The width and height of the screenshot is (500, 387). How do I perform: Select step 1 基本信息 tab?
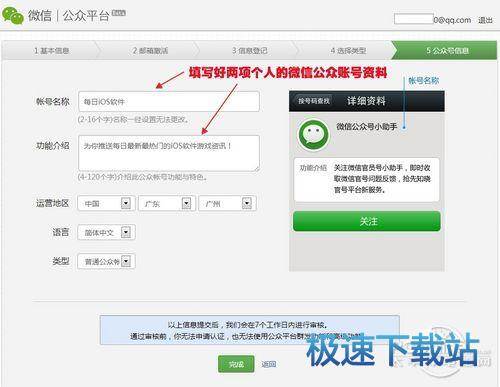(51, 51)
